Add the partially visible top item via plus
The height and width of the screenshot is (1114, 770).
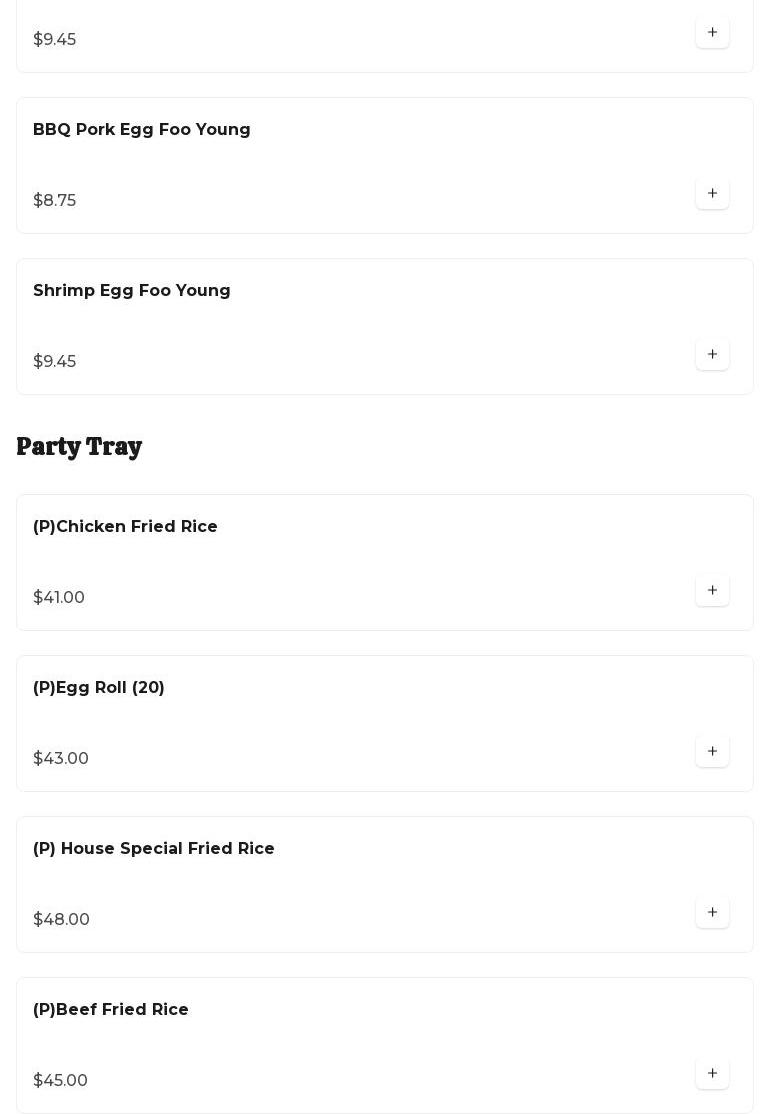click(x=712, y=32)
